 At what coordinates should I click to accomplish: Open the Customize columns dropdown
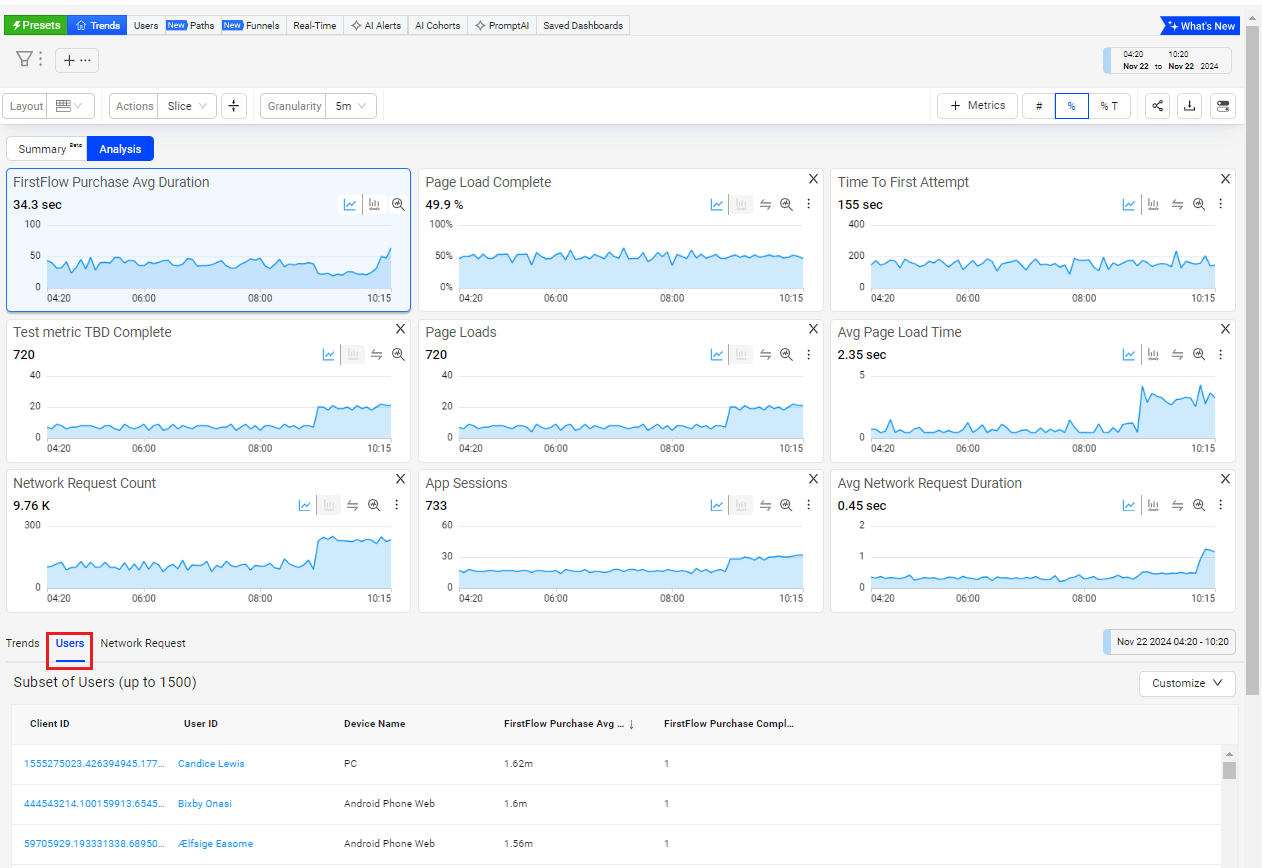click(x=1187, y=683)
